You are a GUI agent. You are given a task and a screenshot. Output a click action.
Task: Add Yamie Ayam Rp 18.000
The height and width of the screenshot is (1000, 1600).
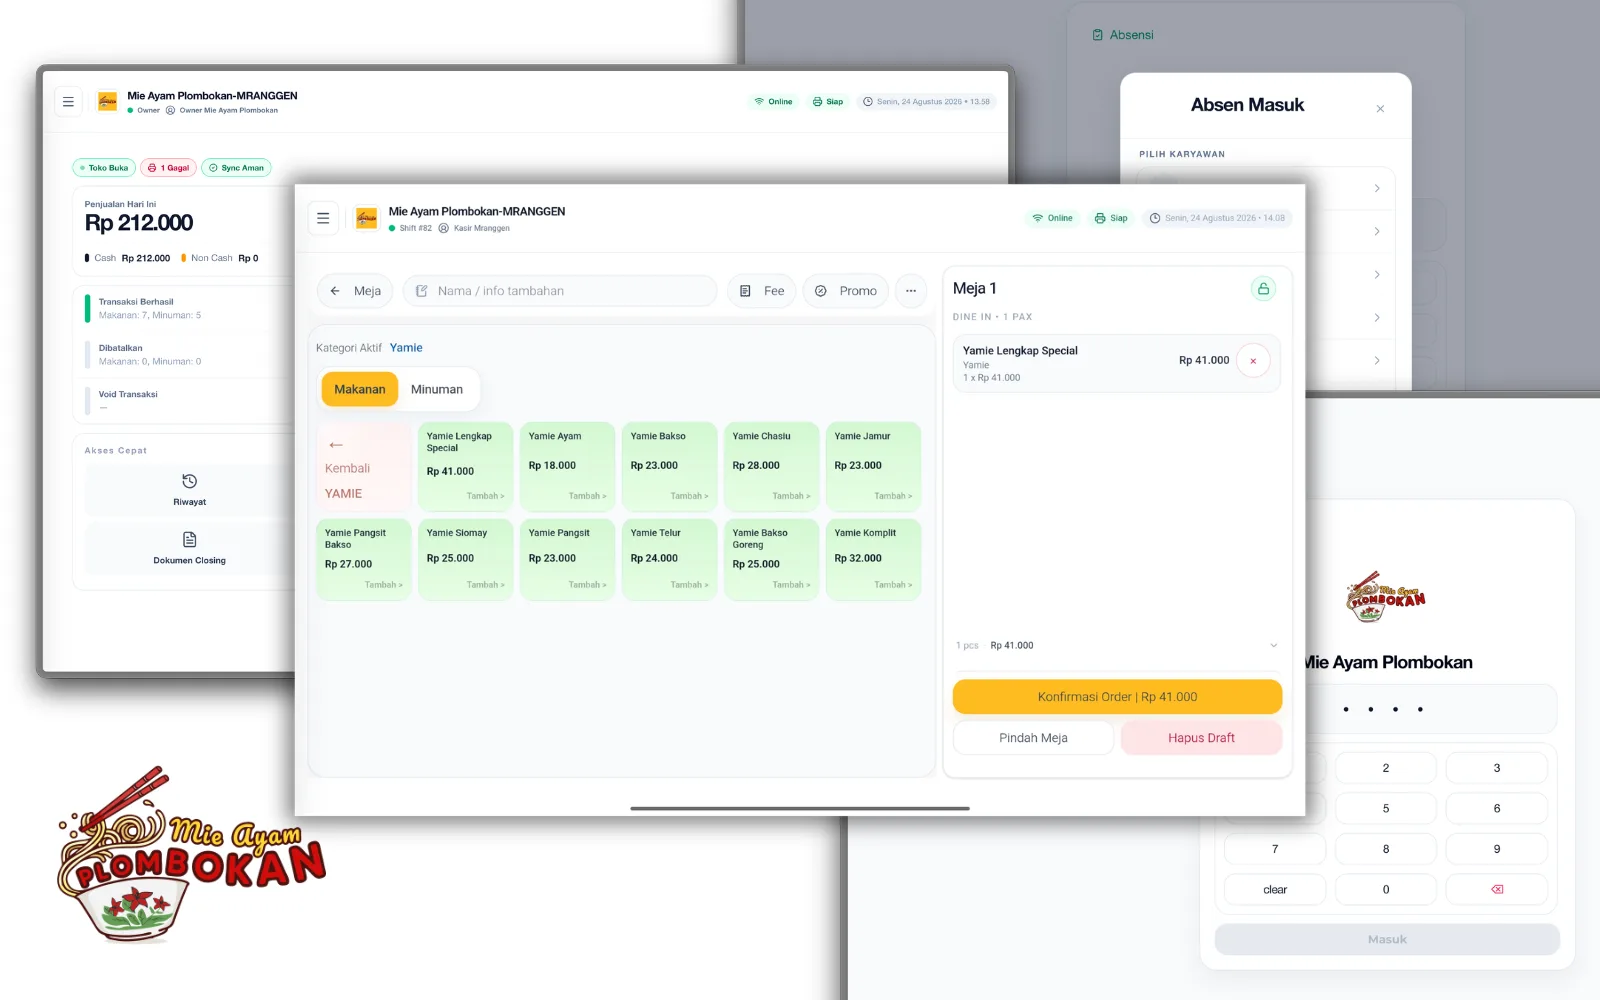(x=567, y=466)
